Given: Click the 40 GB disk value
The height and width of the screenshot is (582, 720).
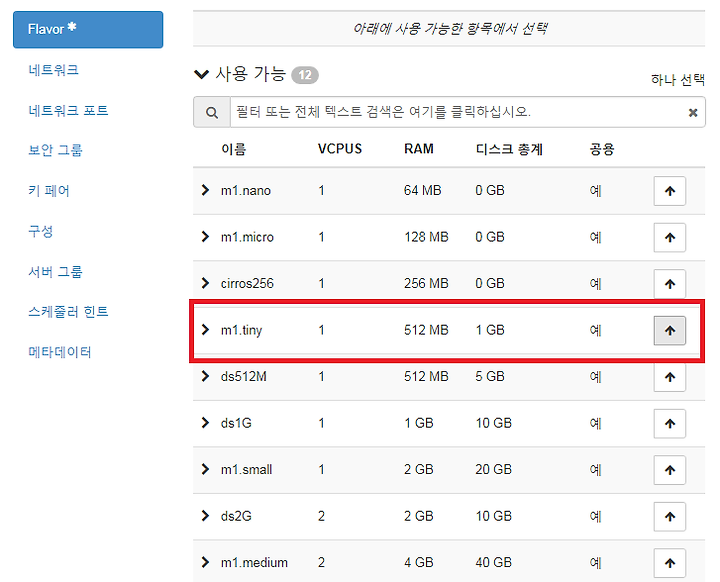Looking at the screenshot, I should 494,563.
